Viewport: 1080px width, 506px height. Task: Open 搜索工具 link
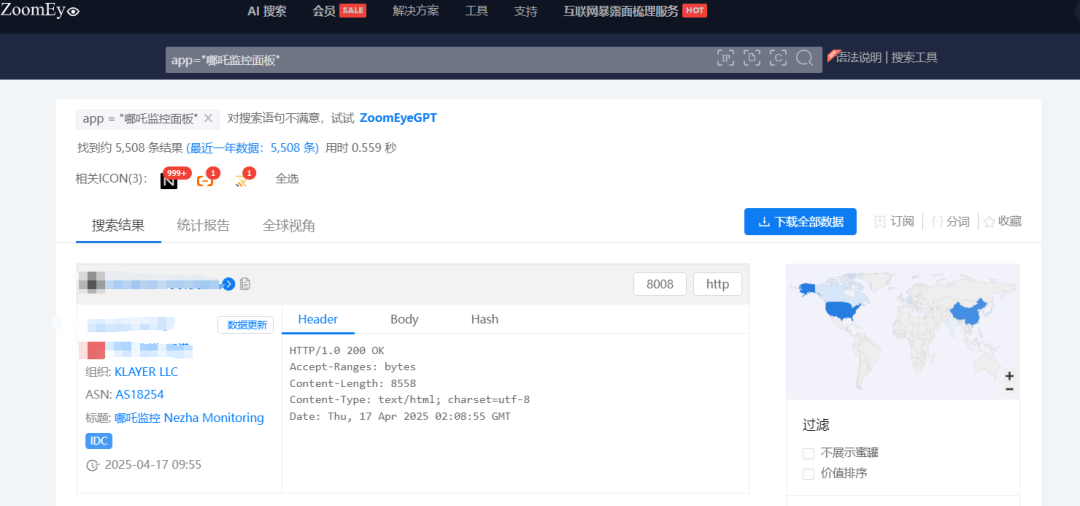[915, 58]
